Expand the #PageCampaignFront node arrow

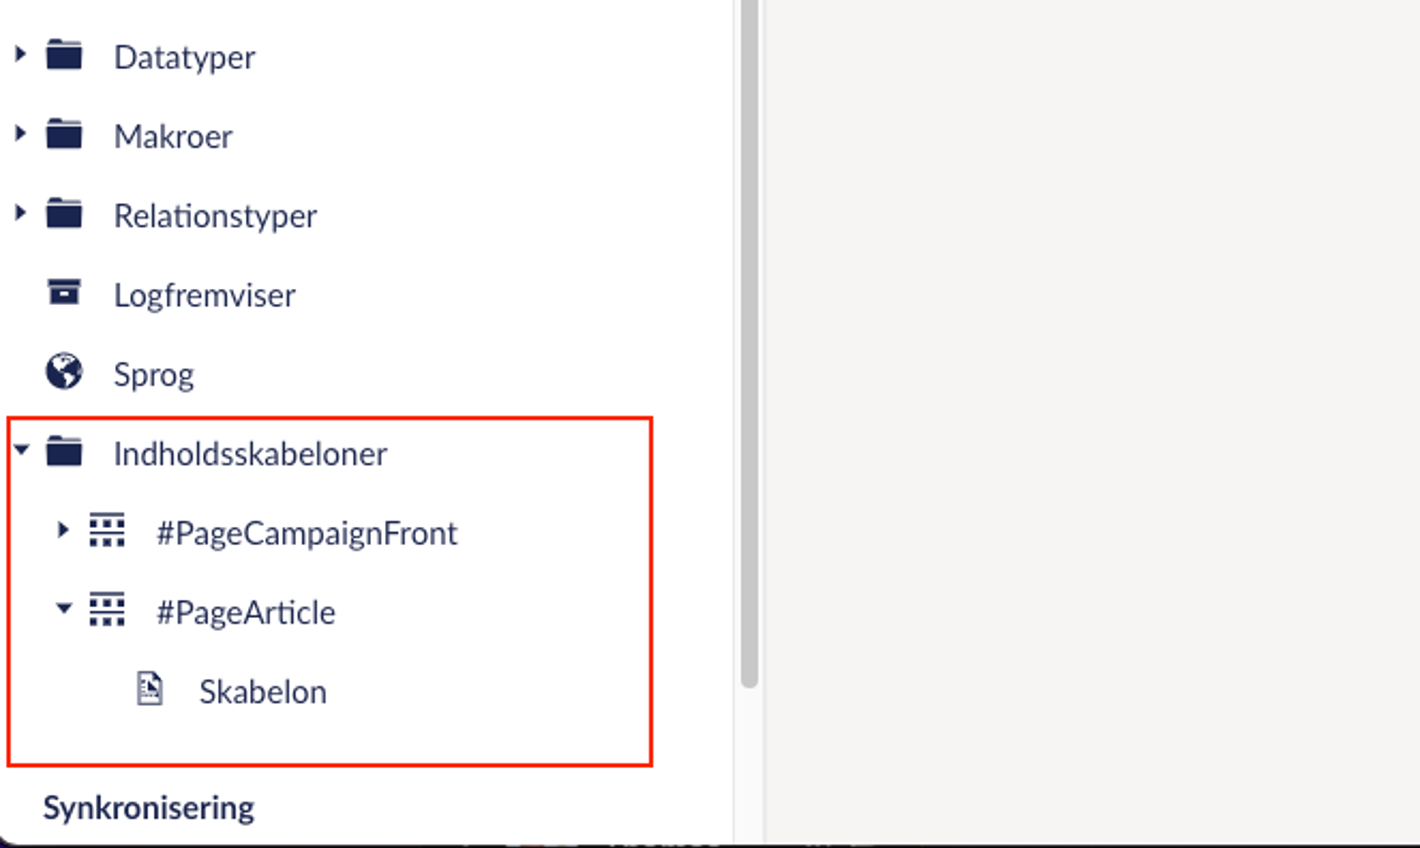coord(63,529)
